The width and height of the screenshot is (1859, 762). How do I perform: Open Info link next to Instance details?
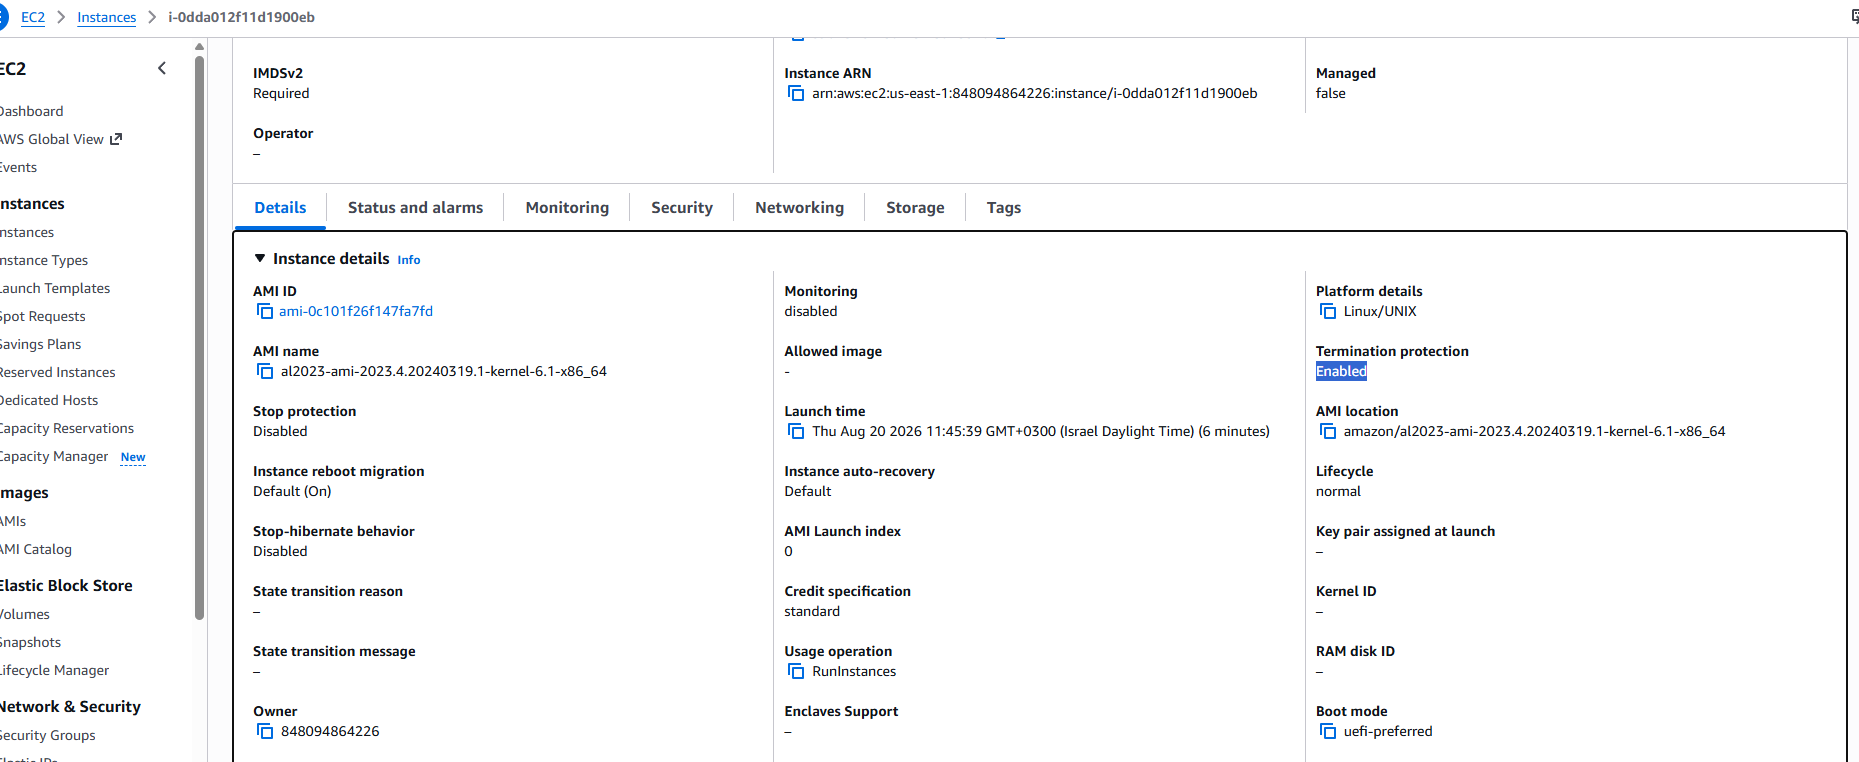409,260
